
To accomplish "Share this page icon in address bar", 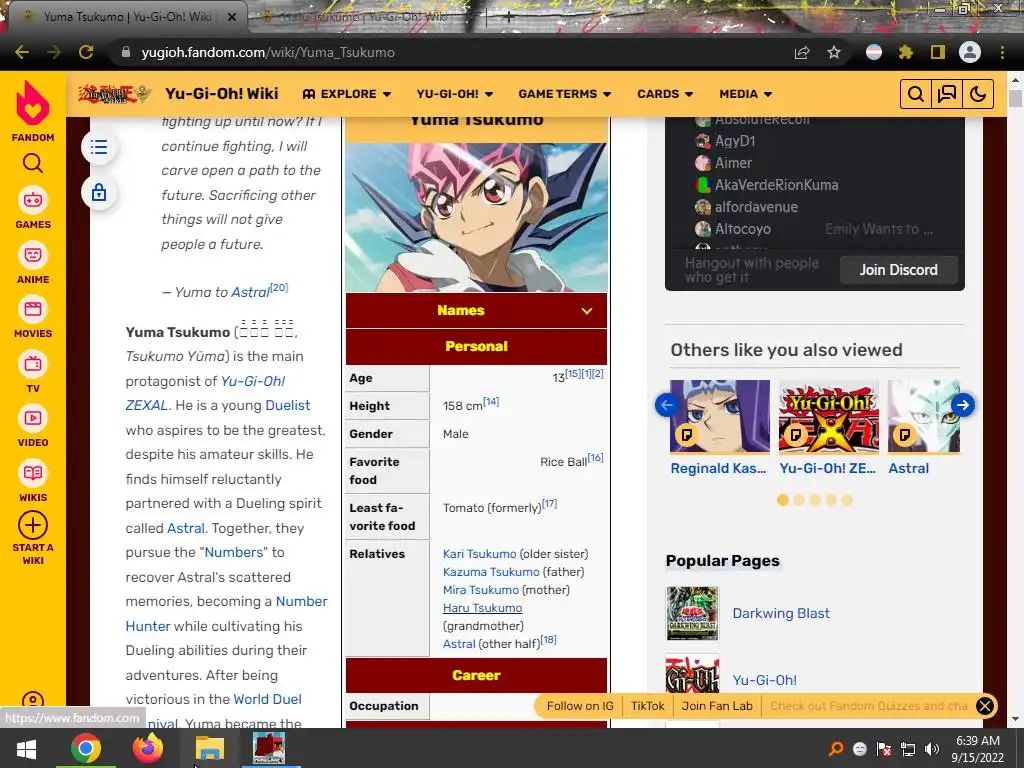I will coord(802,52).
